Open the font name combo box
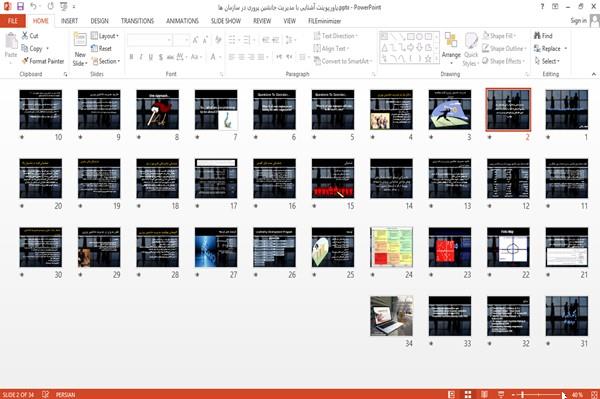 150,39
